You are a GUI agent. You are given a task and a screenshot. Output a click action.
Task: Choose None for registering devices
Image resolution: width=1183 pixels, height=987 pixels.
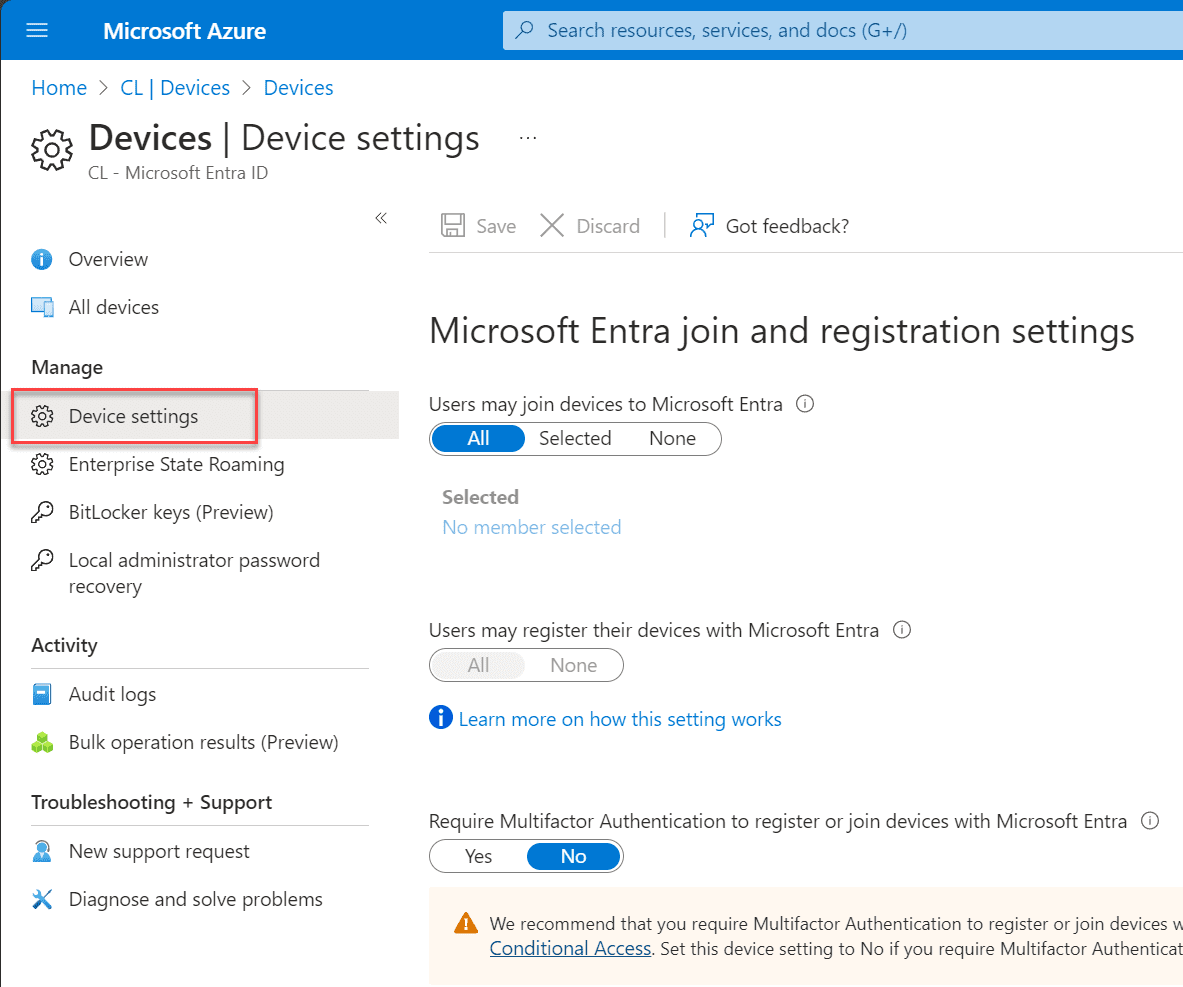pyautogui.click(x=573, y=665)
